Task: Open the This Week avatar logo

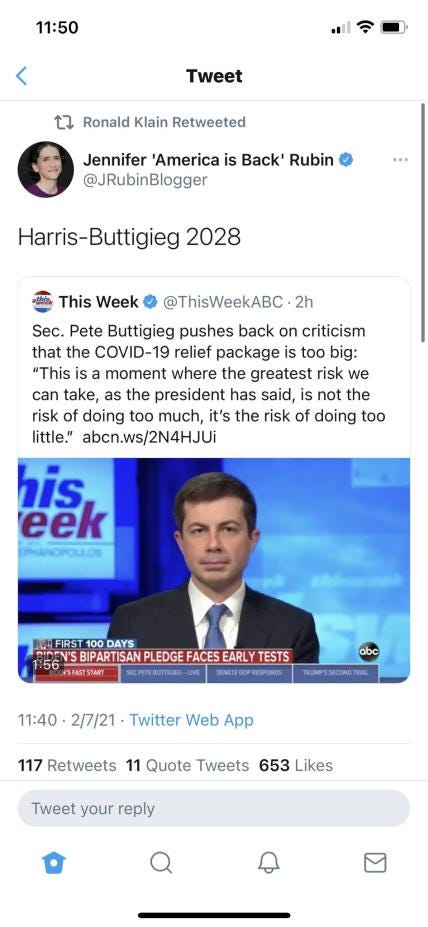Action: coord(42,302)
